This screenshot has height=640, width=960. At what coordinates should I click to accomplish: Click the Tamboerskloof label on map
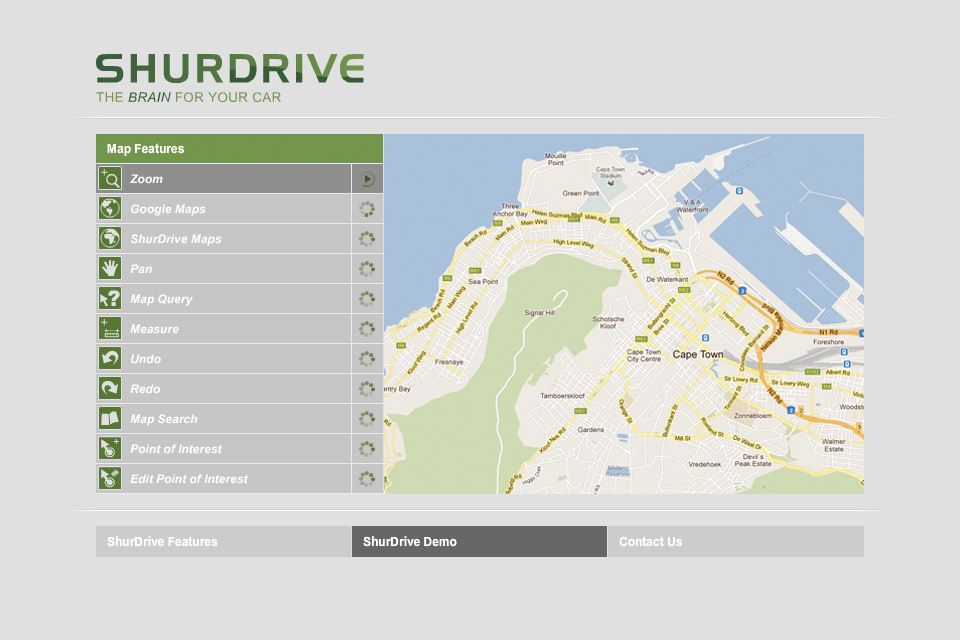[x=562, y=396]
